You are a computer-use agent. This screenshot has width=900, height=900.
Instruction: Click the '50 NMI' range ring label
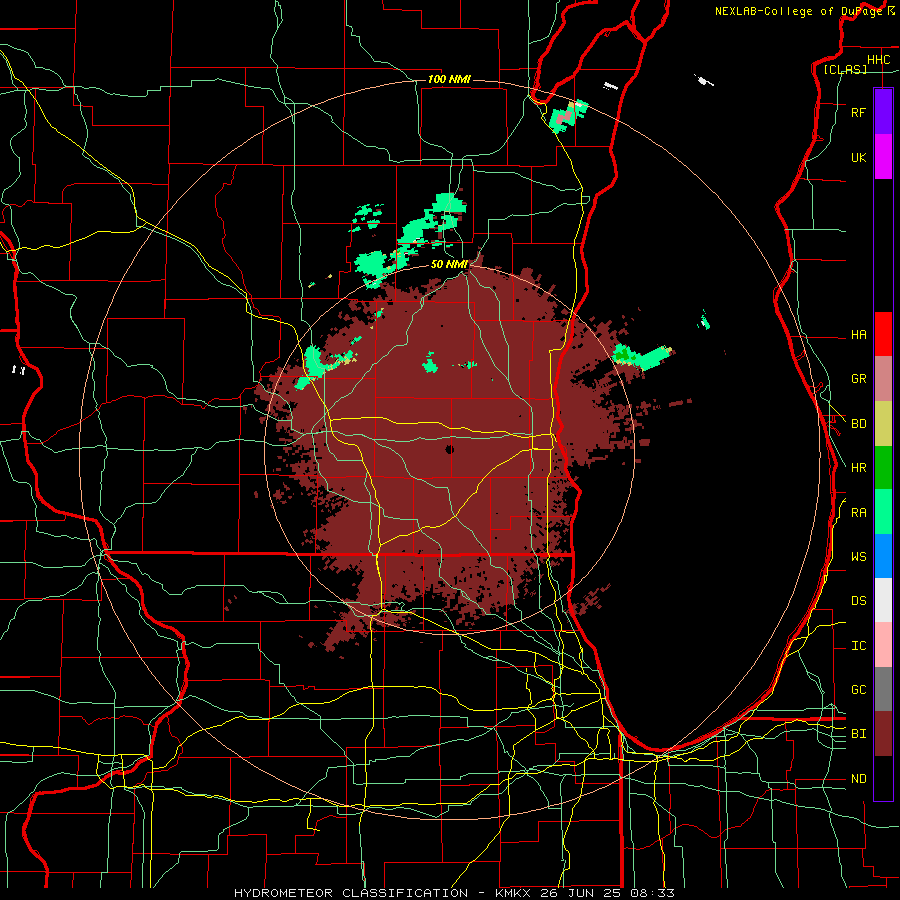(x=449, y=264)
